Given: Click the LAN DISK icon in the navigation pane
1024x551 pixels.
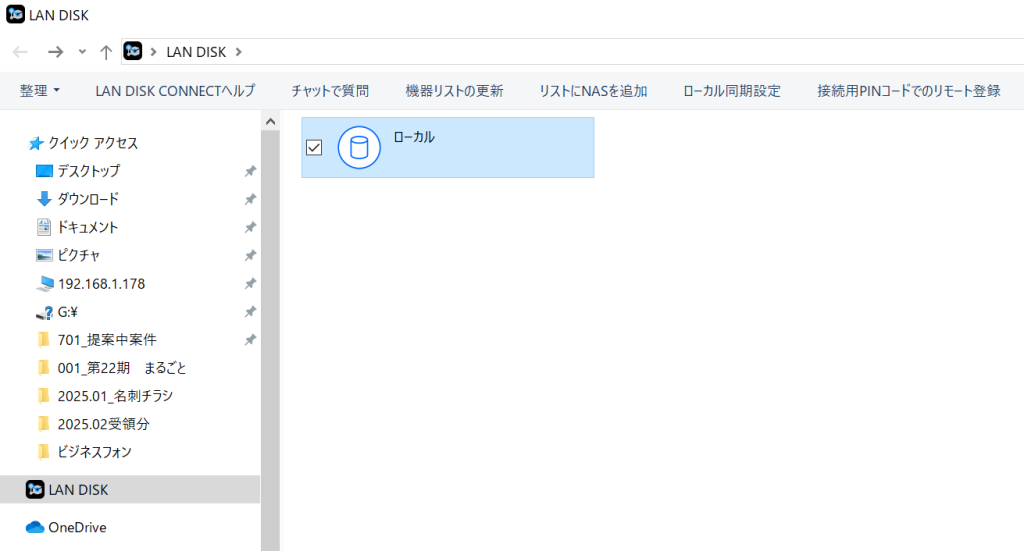Looking at the screenshot, I should 35,489.
